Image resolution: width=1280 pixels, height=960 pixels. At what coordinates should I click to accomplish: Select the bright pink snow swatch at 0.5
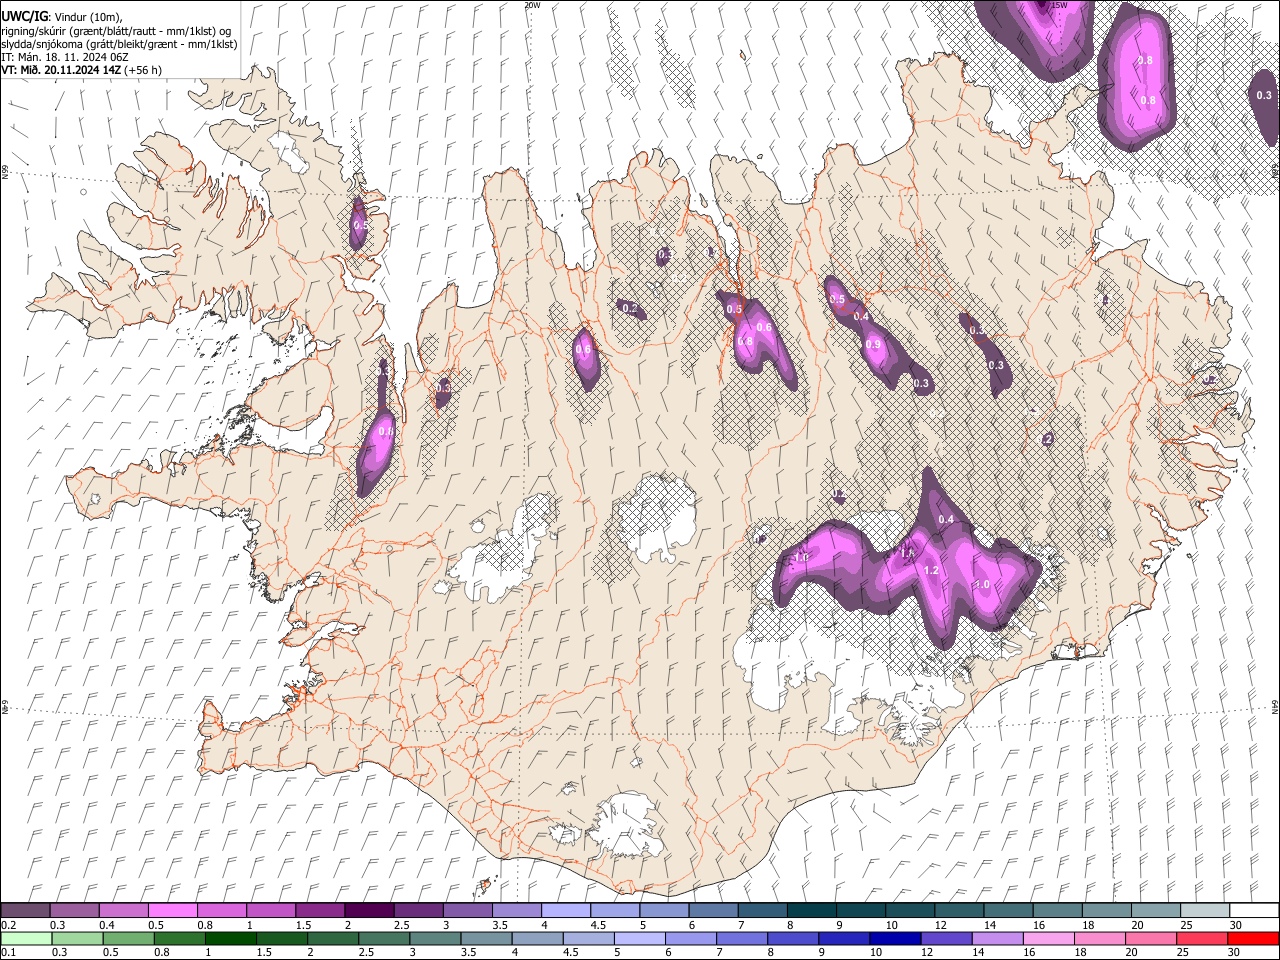[x=172, y=911]
